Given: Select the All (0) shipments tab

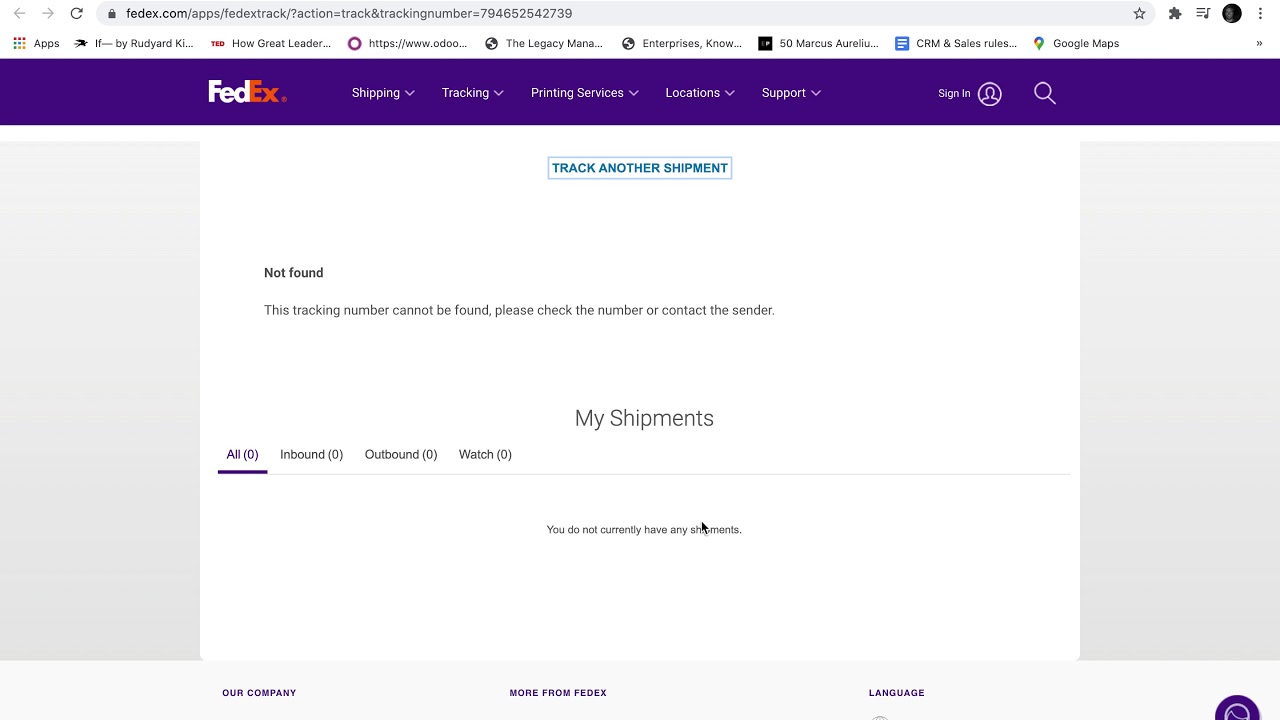Looking at the screenshot, I should pyautogui.click(x=242, y=455).
